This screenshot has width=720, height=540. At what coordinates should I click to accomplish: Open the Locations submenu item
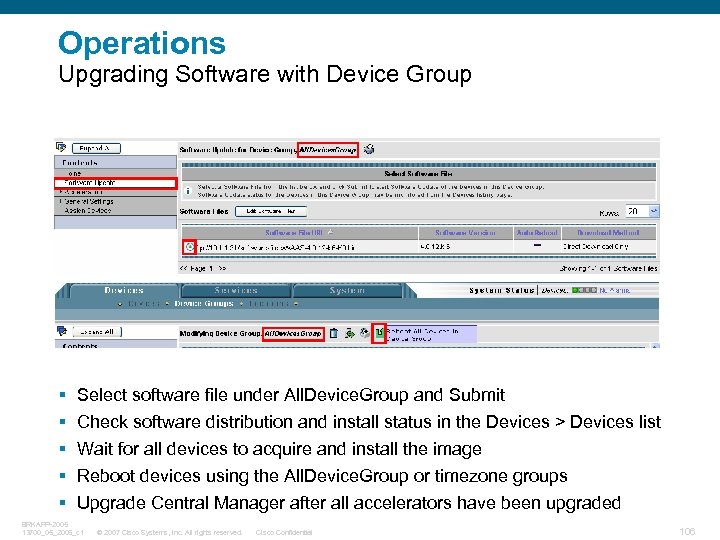tap(269, 304)
